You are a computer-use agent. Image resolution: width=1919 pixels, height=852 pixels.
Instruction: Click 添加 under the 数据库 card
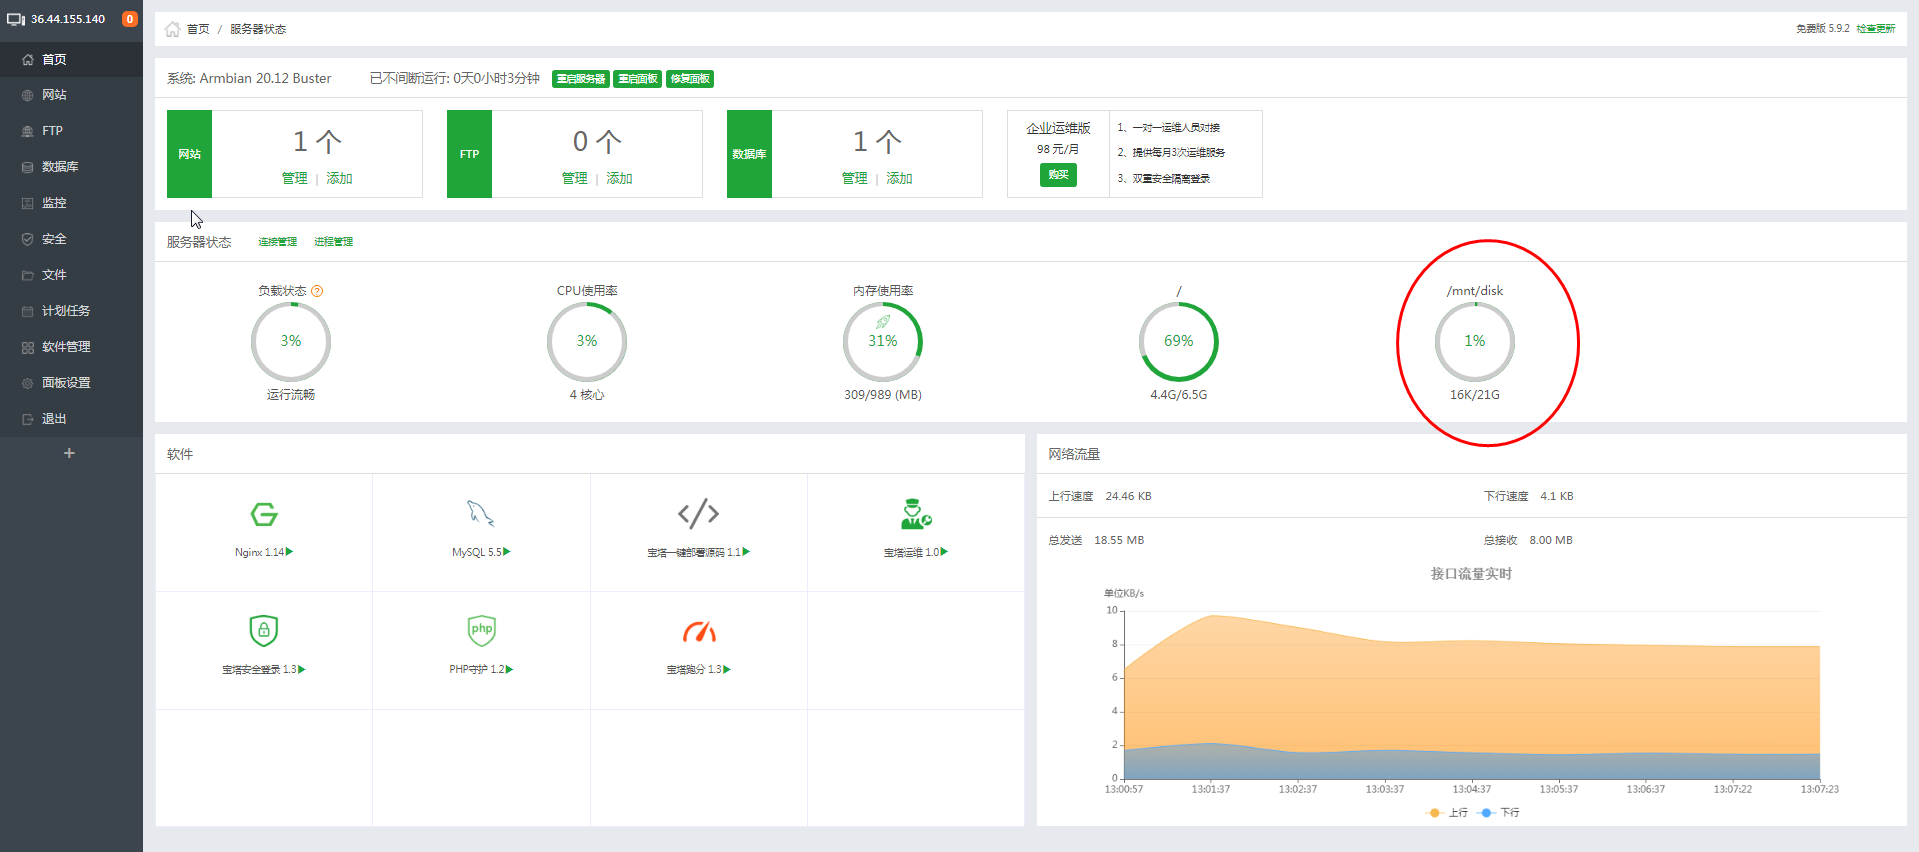[900, 178]
